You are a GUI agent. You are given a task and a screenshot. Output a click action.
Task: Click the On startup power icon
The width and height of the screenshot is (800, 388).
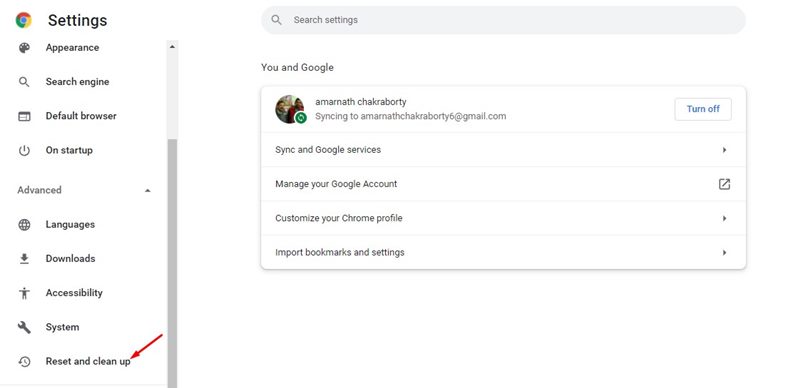click(24, 151)
